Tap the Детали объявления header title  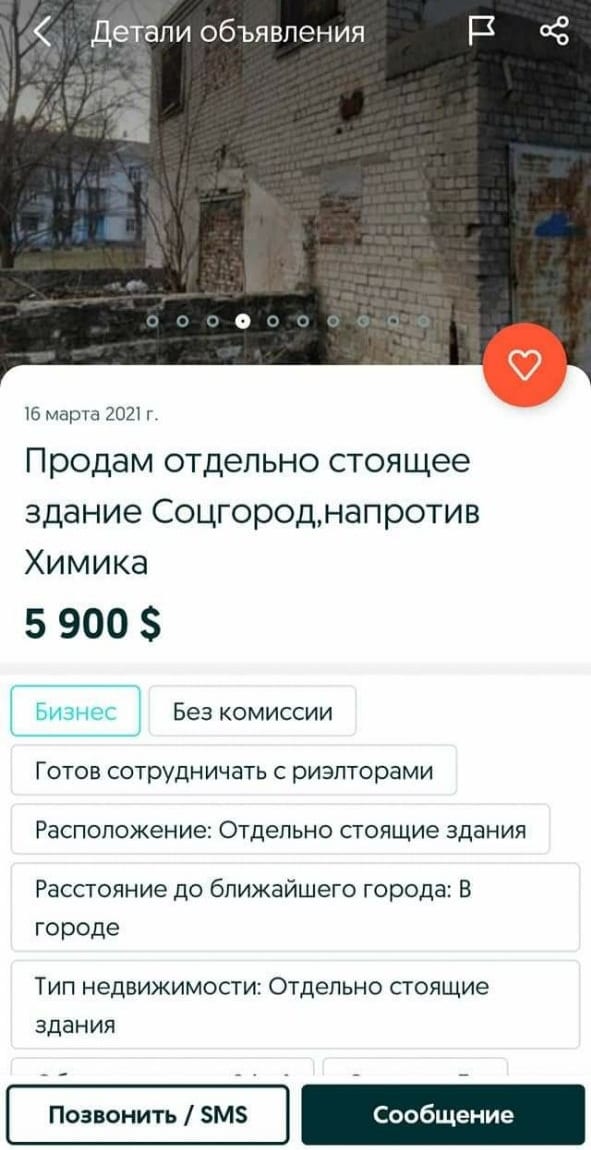[x=227, y=33]
